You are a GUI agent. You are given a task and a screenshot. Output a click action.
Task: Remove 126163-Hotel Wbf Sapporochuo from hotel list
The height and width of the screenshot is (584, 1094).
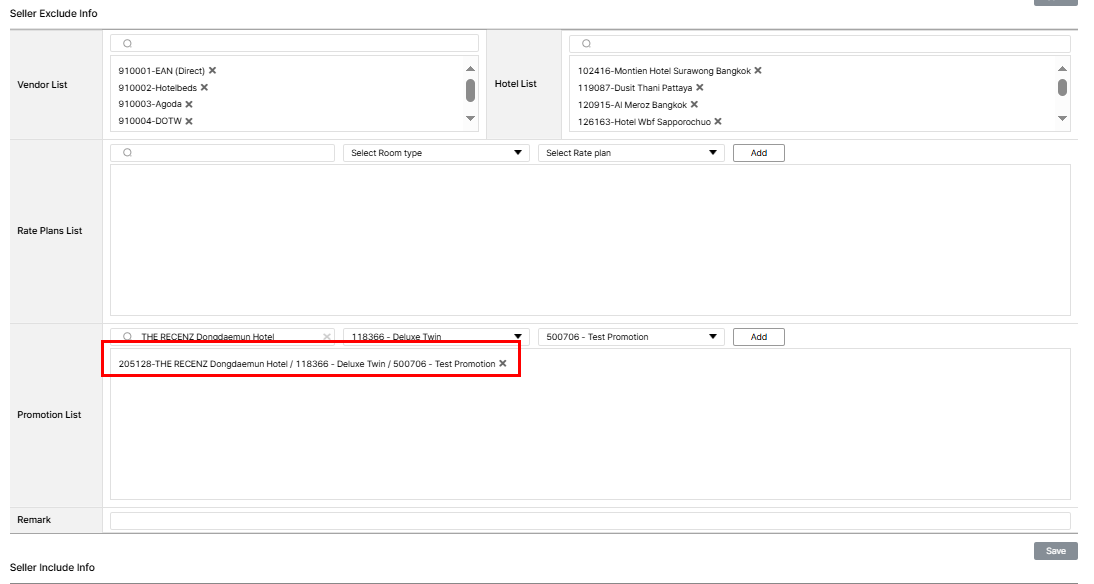click(718, 121)
